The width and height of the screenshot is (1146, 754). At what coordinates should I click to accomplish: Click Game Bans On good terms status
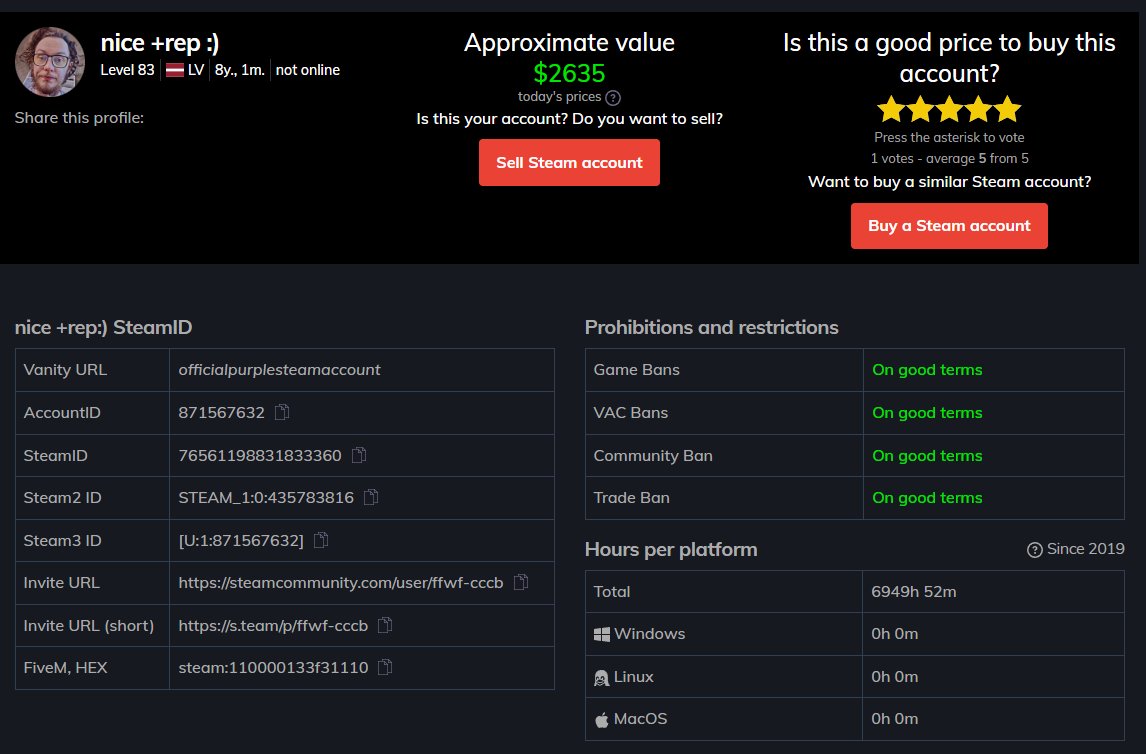[x=927, y=370]
